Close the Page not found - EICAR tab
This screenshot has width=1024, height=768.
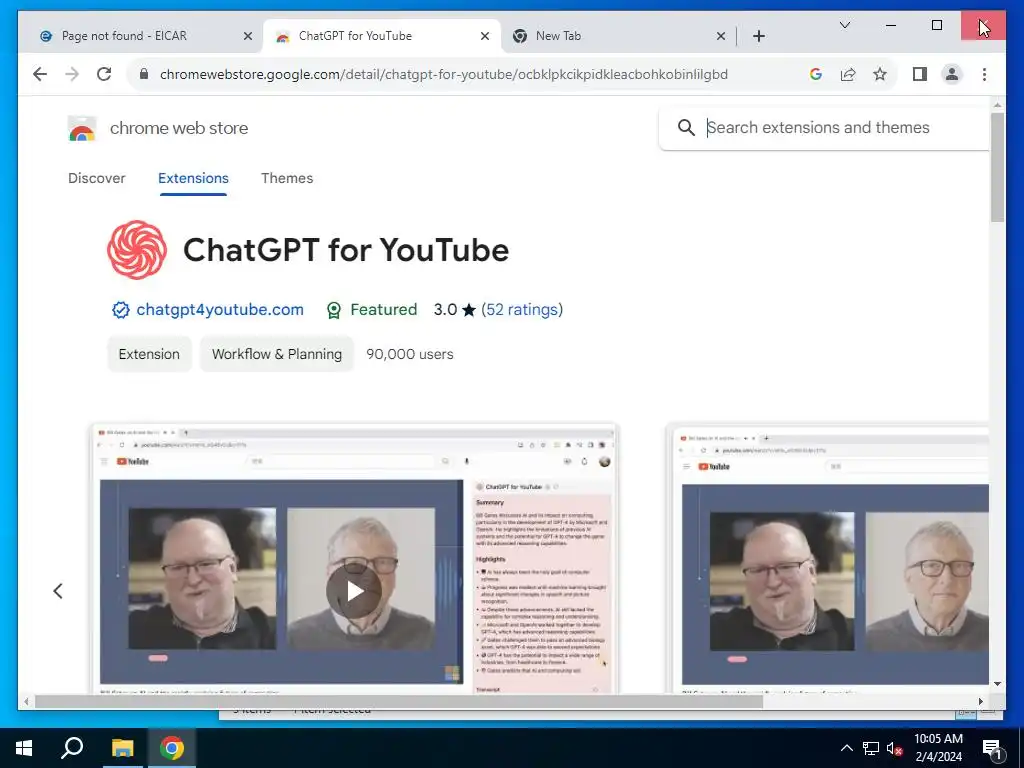pos(248,37)
